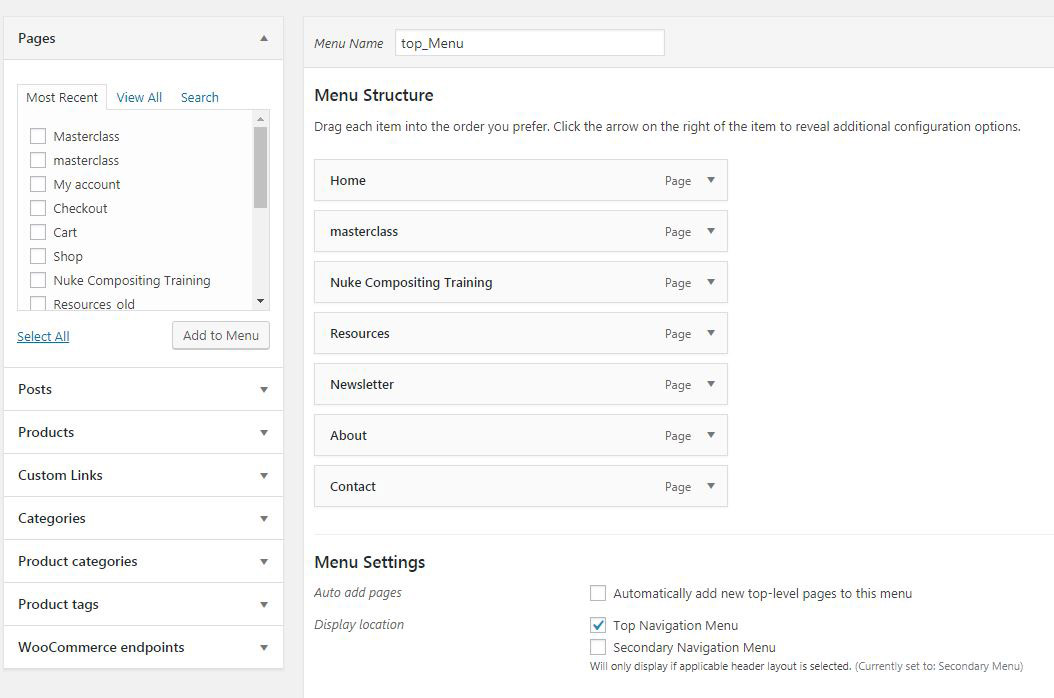Screen dimensions: 1054x698
Task: Click the Menu Settings heading
Action: coord(370,562)
